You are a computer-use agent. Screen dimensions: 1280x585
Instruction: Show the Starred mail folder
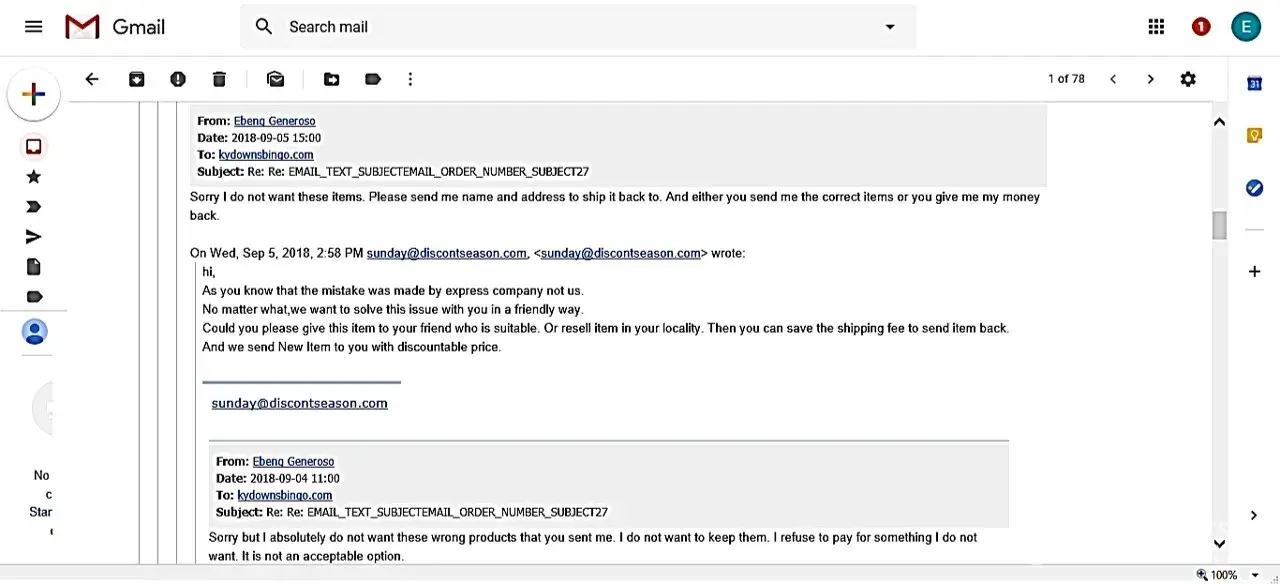(33, 177)
